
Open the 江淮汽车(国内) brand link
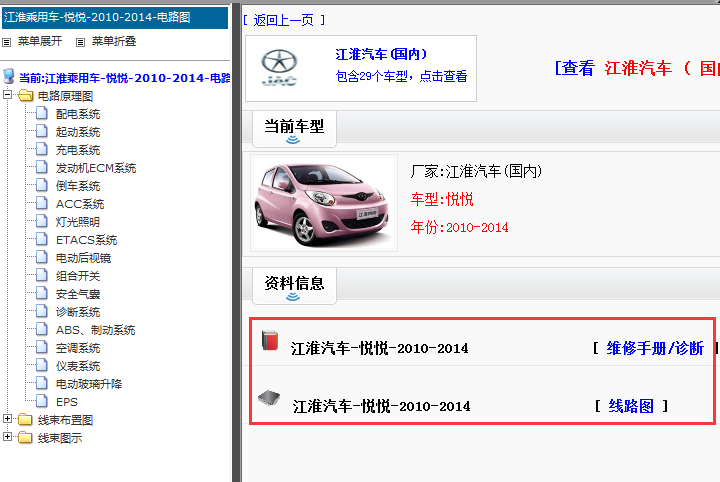click(381, 55)
